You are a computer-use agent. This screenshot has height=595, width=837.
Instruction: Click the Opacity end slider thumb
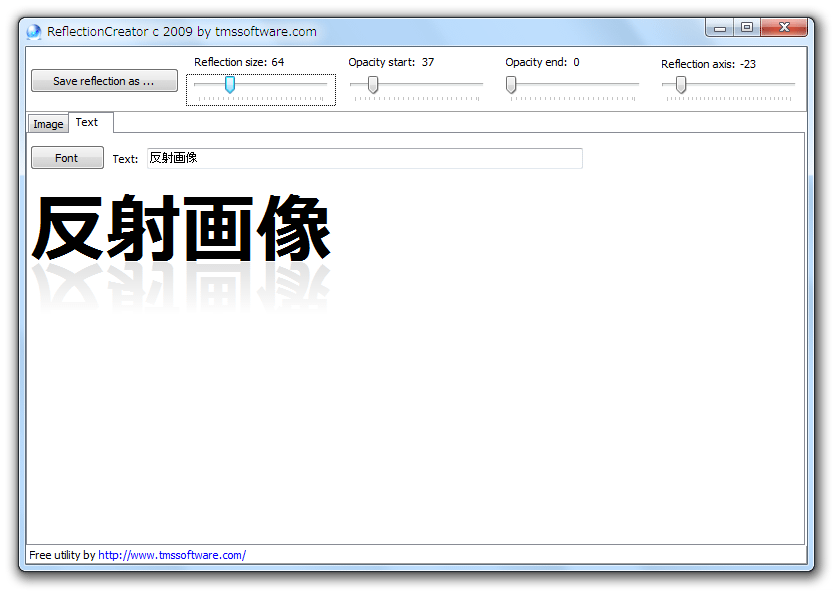(511, 84)
